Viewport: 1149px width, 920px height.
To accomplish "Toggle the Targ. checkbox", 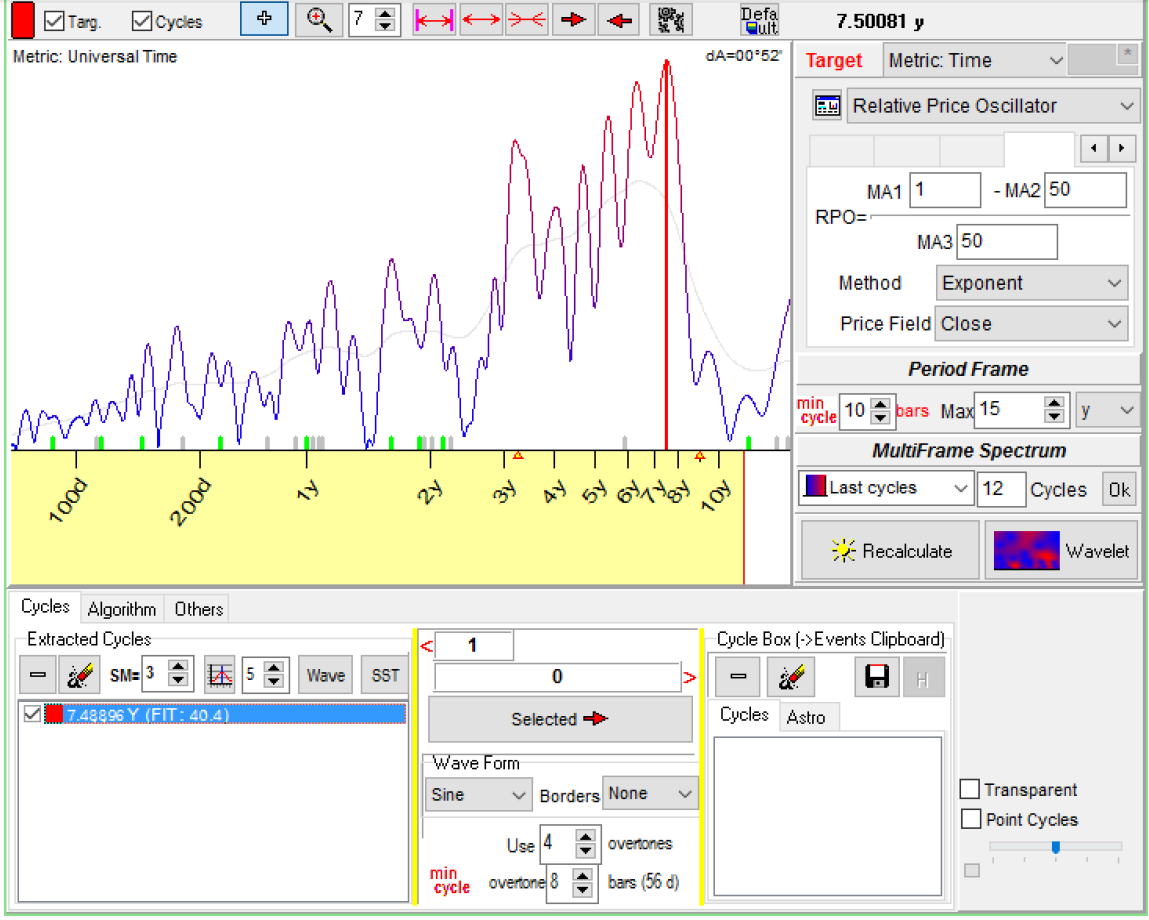I will point(56,21).
